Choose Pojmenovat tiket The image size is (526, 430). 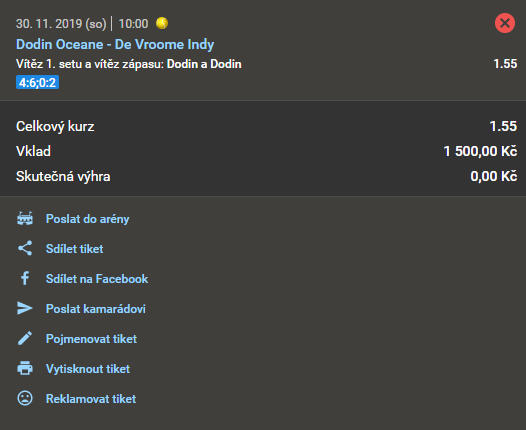91,339
